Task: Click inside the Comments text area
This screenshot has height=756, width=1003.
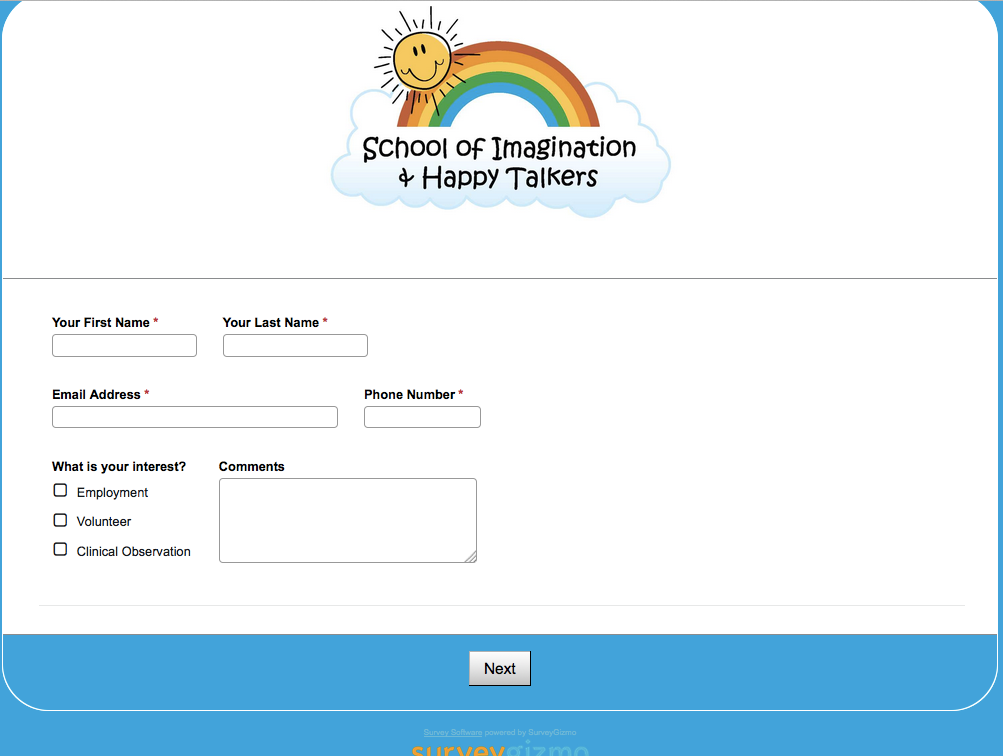Action: (x=347, y=520)
